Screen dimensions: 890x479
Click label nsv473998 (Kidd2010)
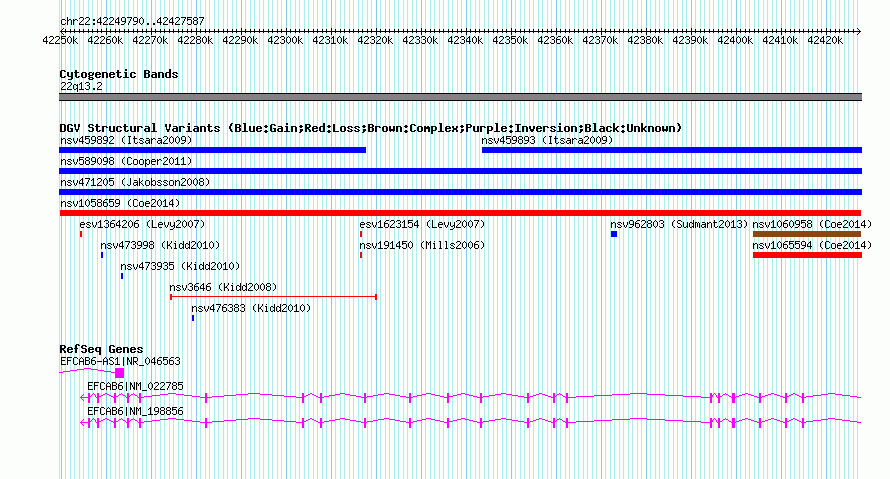(160, 245)
